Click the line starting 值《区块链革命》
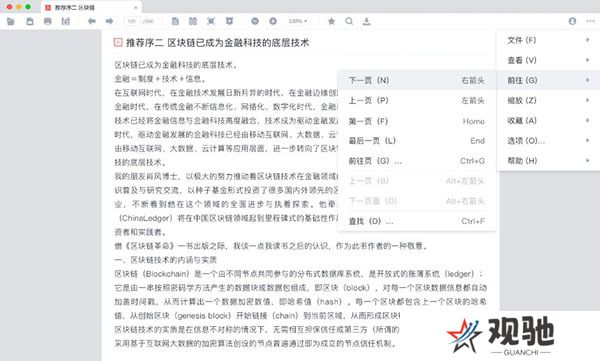Viewport: 600px width, 361px height. click(271, 246)
